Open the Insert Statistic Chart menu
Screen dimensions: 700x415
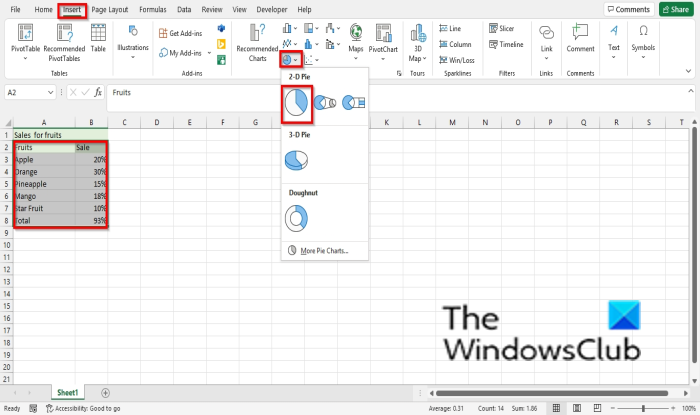[311, 44]
